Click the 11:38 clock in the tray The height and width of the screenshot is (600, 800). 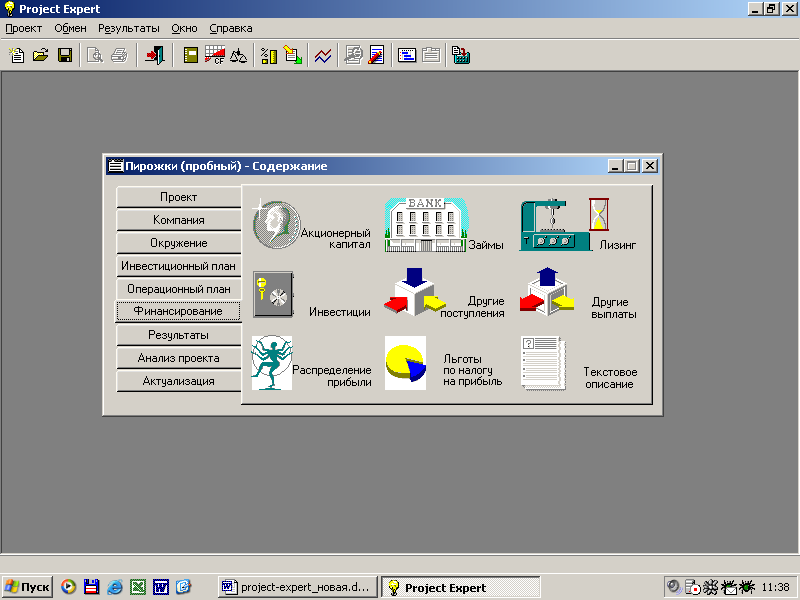(x=776, y=587)
